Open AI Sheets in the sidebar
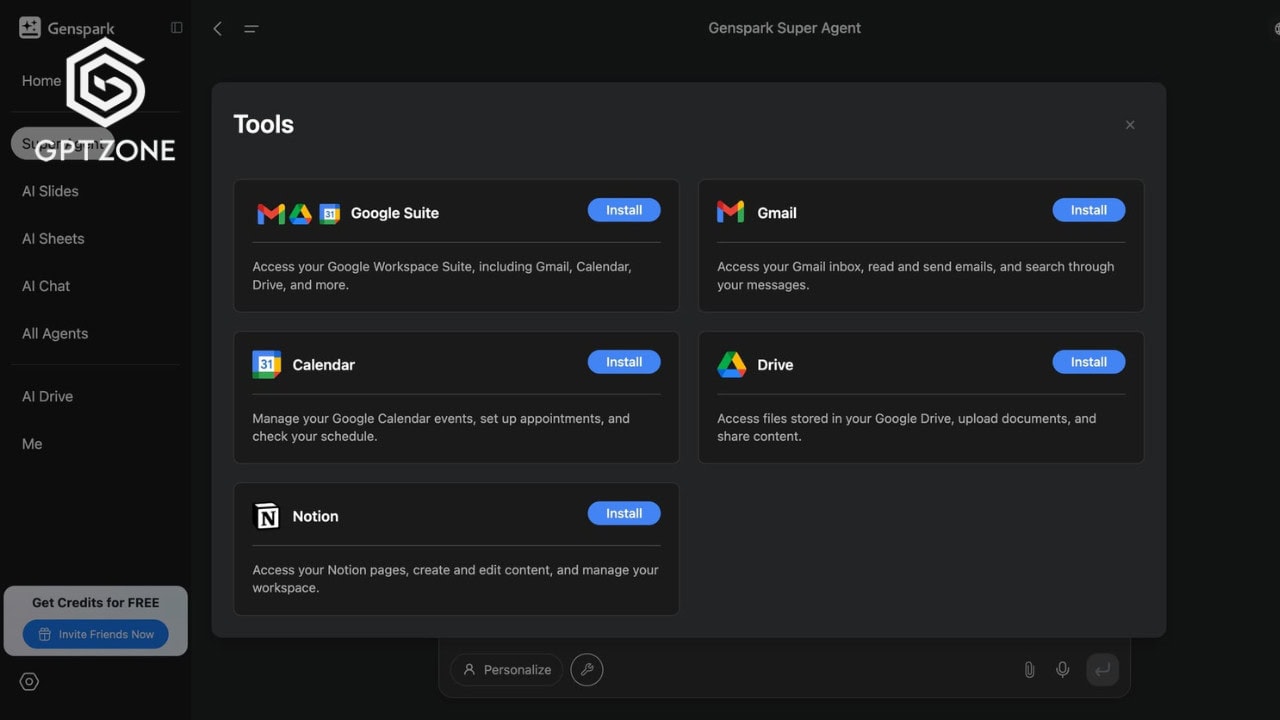 click(x=53, y=238)
